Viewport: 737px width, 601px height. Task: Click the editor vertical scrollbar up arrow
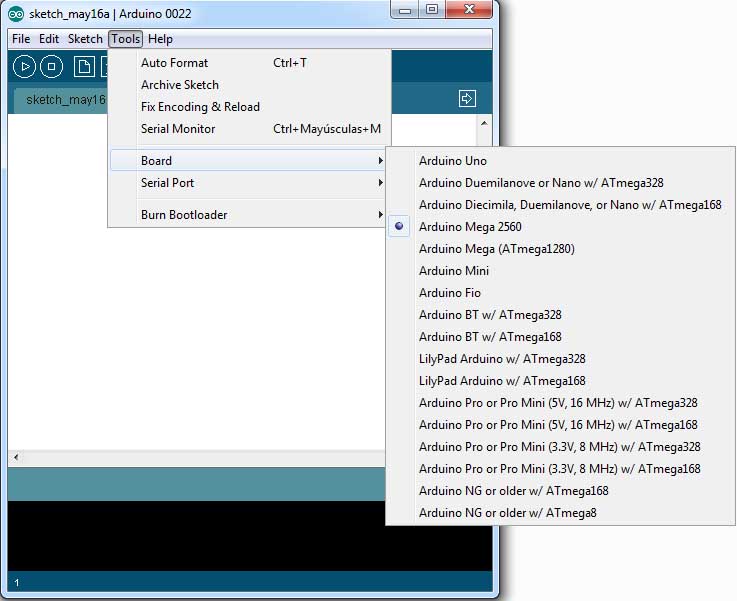tap(484, 123)
